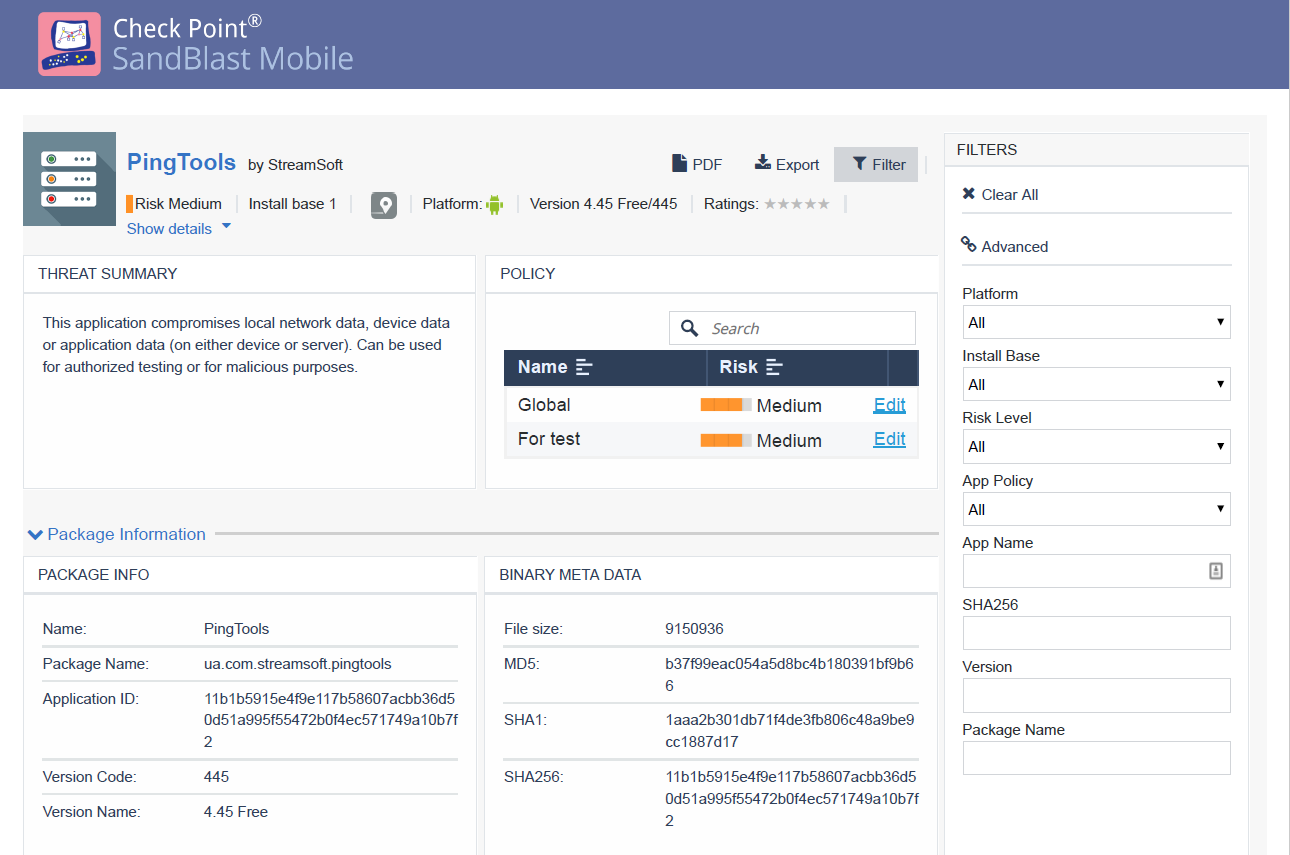Sort policy table by Risk header
Viewport: 1290px width, 855px height.
coord(797,368)
